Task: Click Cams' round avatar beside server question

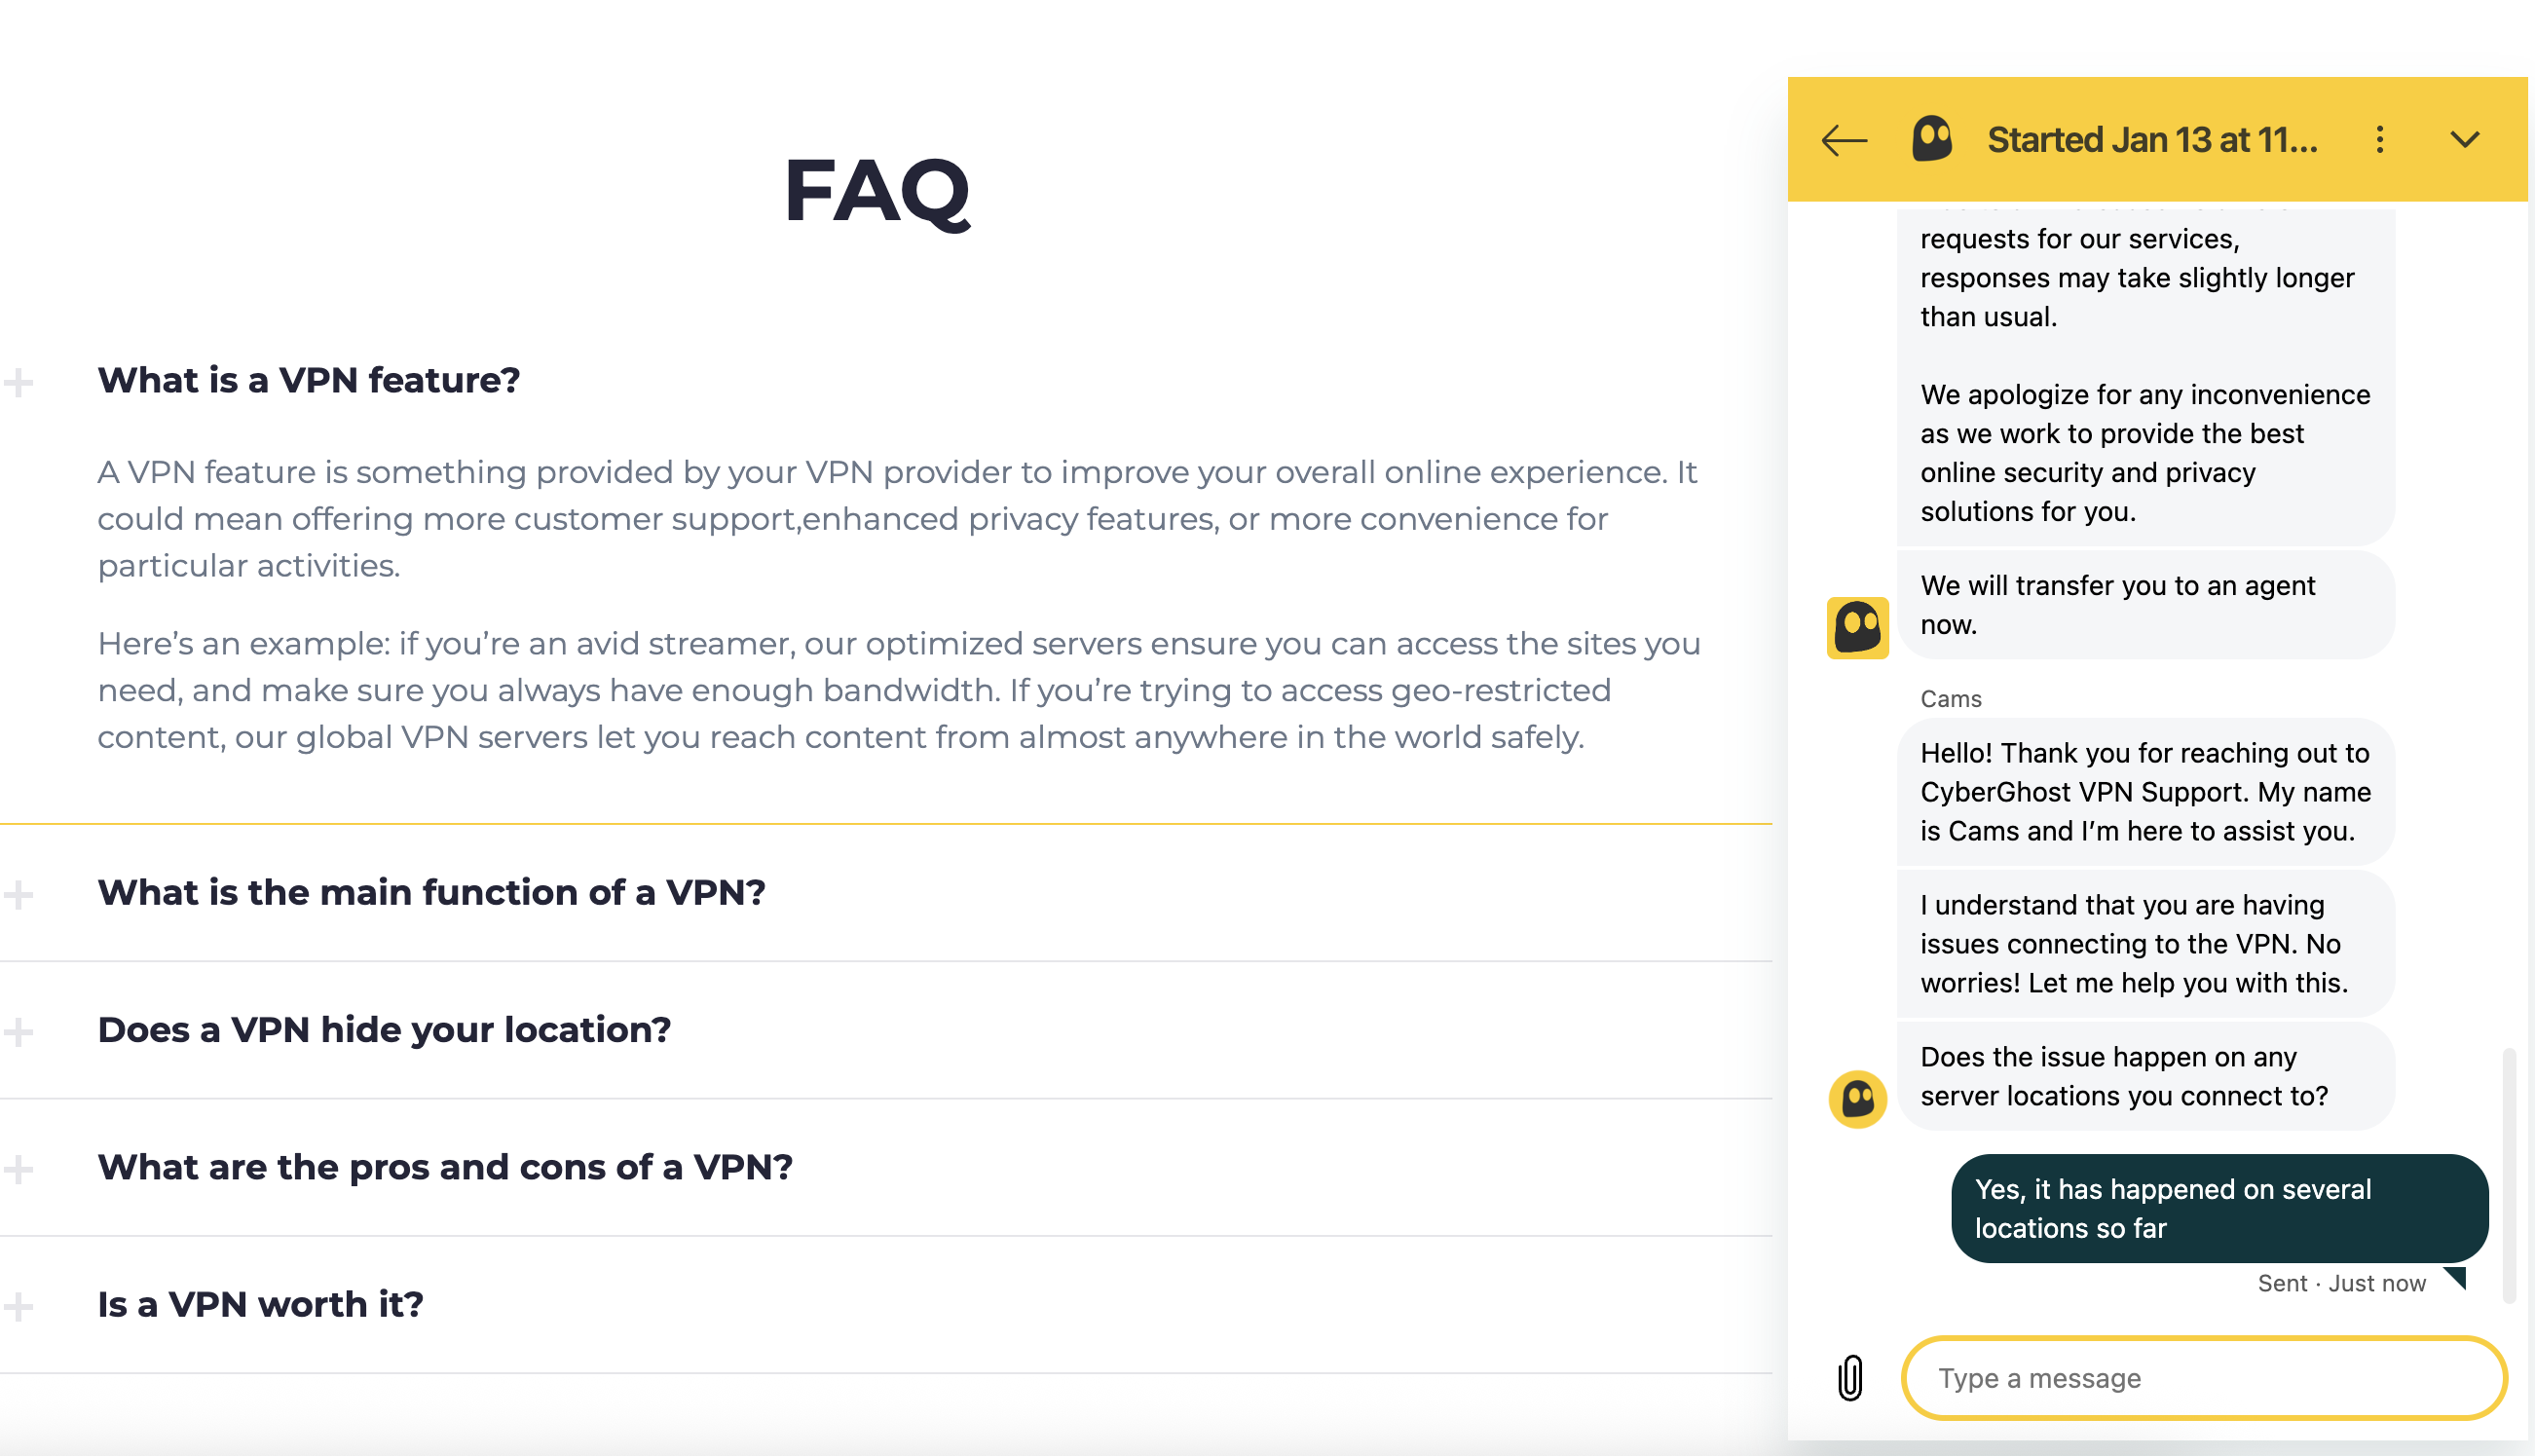Action: click(1857, 1099)
